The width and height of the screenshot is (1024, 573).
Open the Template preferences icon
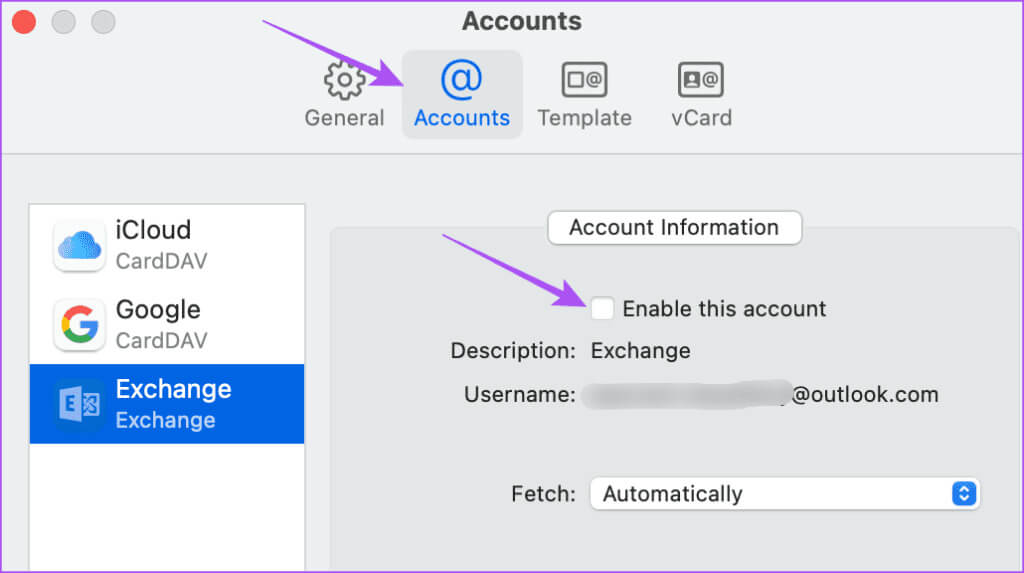tap(584, 80)
